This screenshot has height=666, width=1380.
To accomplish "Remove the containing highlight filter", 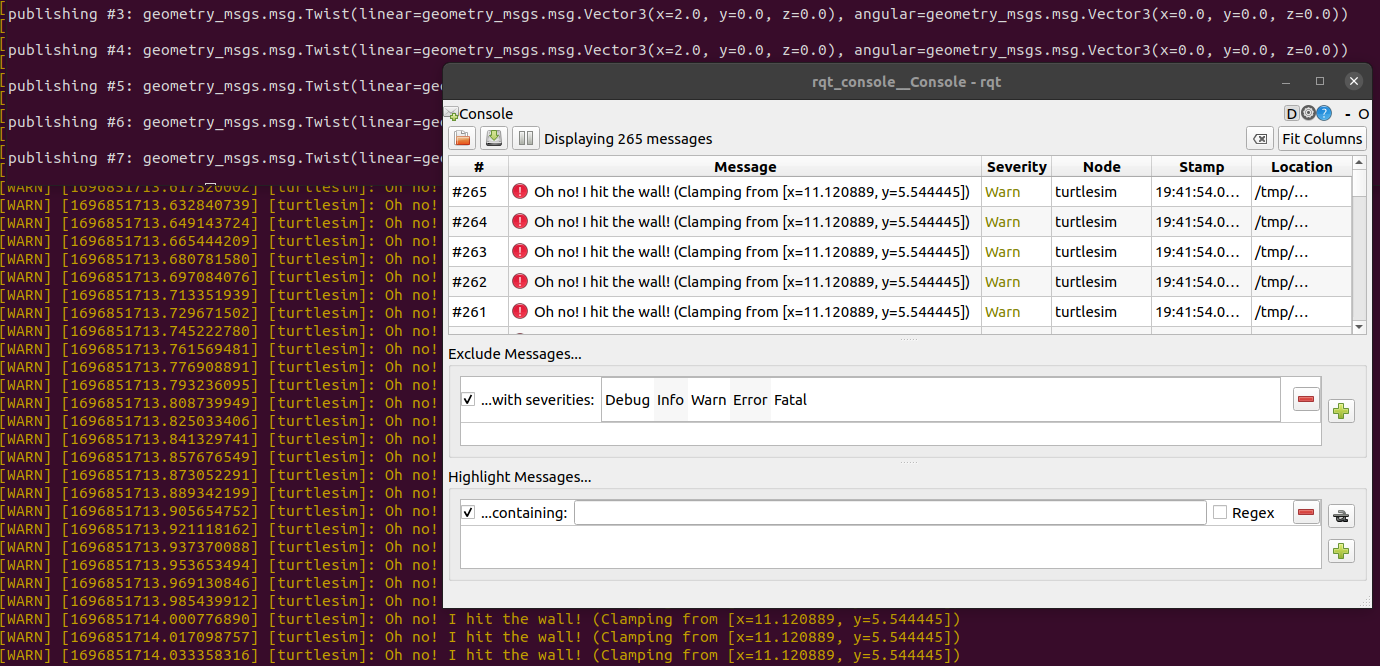I will (1306, 513).
